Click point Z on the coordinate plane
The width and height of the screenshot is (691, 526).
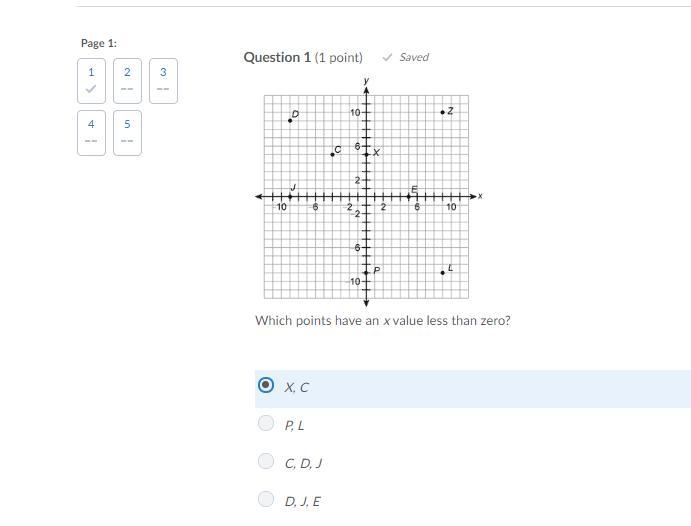pos(442,112)
